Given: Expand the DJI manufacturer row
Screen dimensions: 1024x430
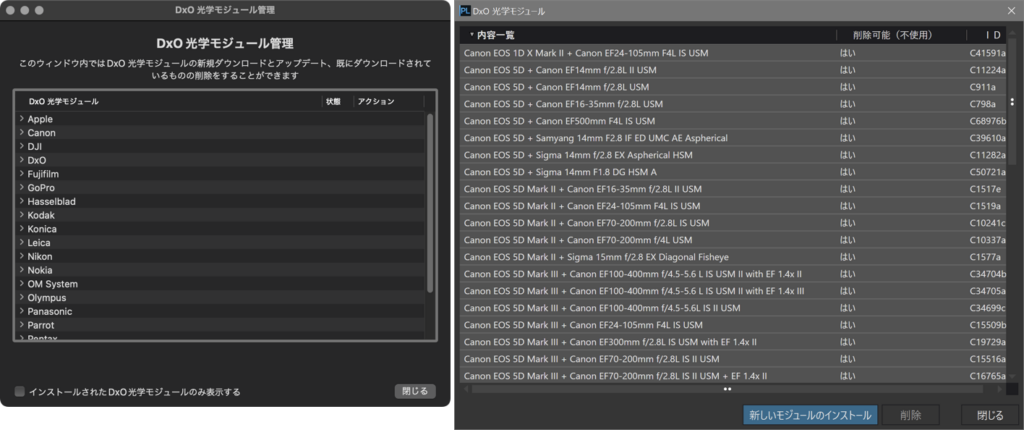Looking at the screenshot, I should pos(22,146).
